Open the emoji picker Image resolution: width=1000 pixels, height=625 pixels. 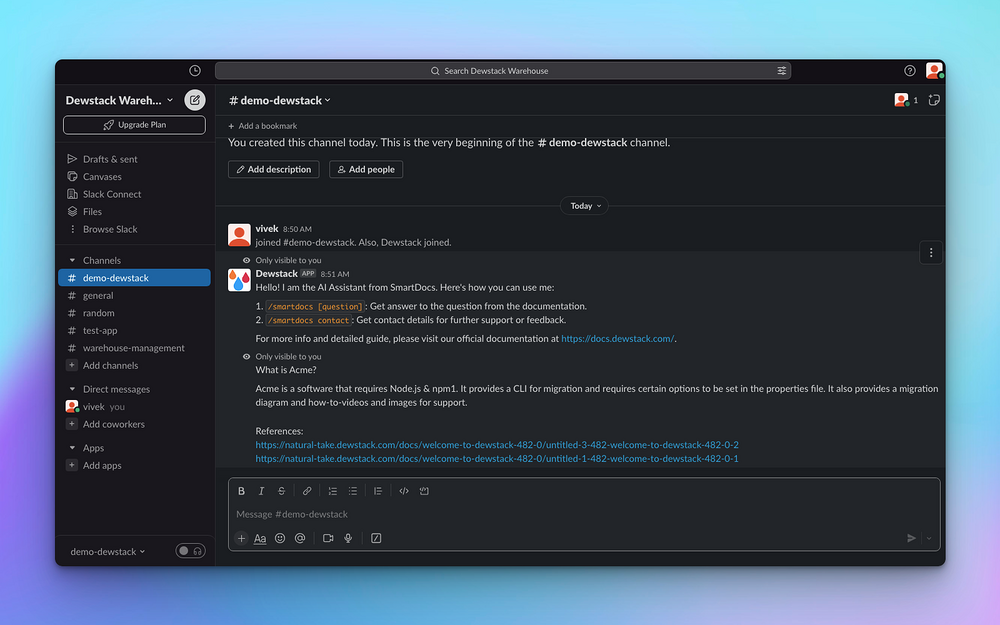click(x=280, y=538)
